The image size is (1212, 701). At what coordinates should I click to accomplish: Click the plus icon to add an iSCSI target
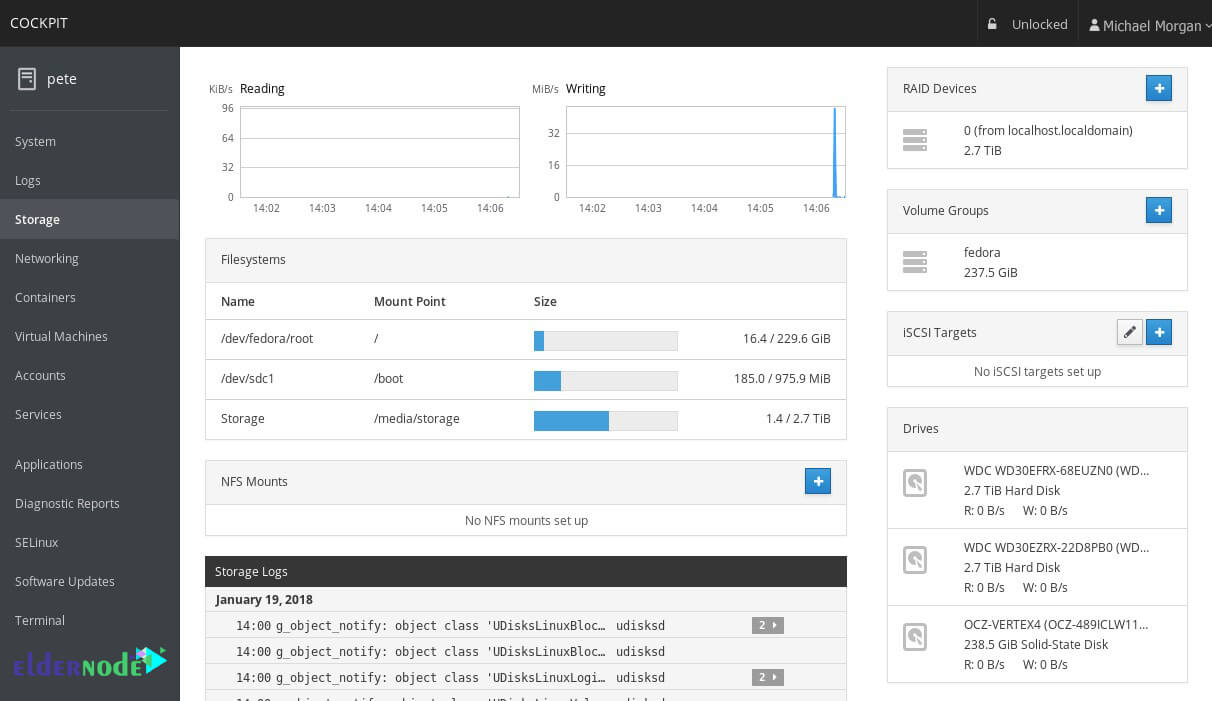pos(1159,332)
